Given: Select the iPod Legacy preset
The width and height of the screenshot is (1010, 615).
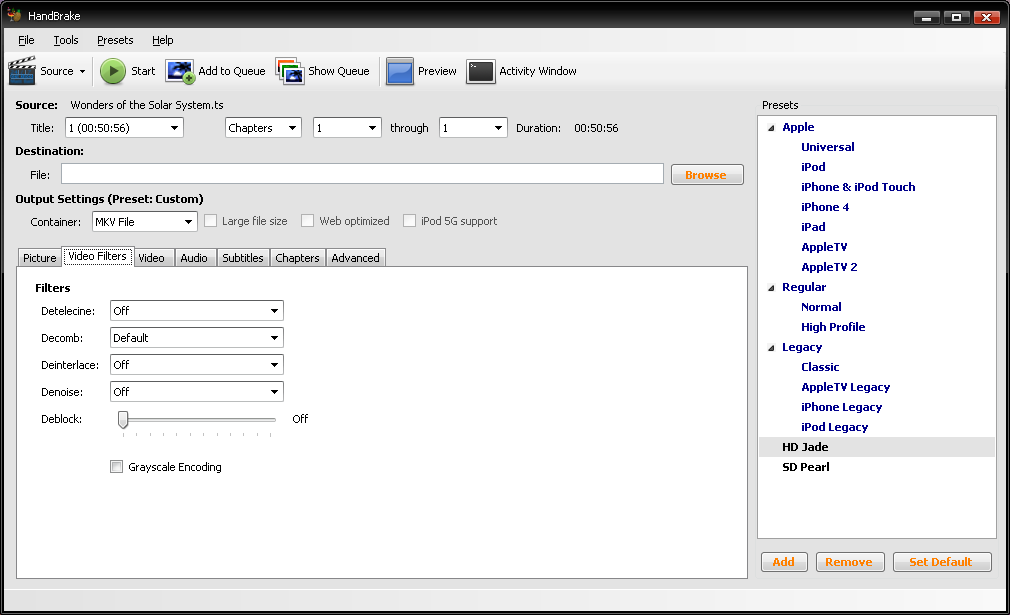Looking at the screenshot, I should 834,426.
